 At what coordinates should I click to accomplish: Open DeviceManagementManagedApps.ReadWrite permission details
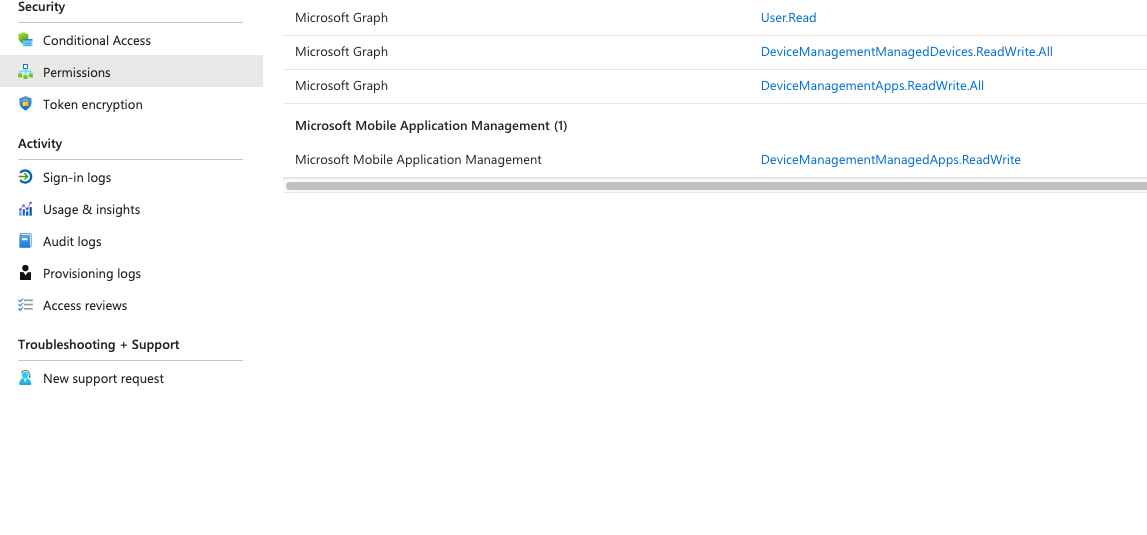coord(890,160)
